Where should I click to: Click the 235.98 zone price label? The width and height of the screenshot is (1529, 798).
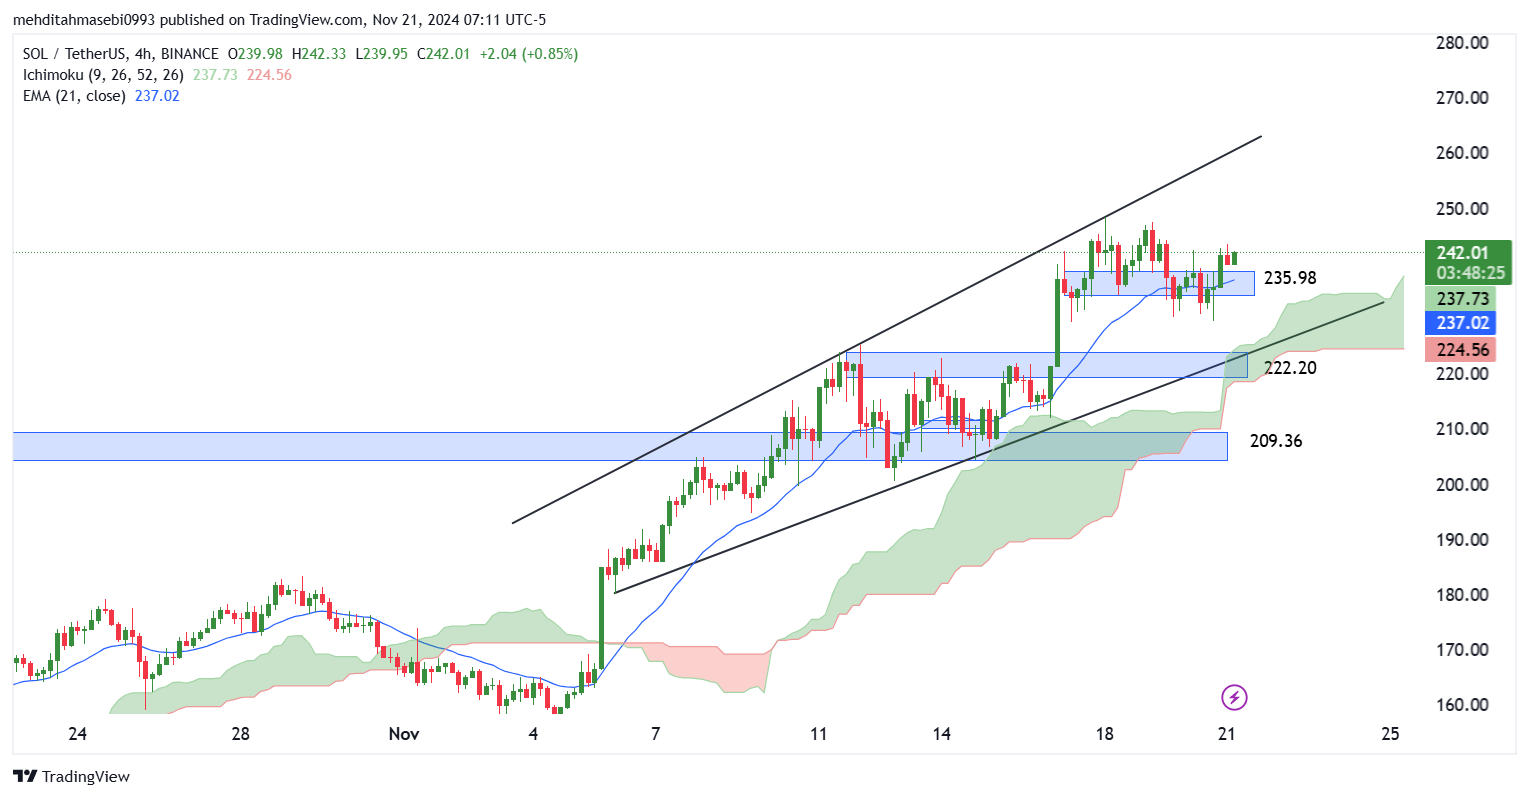tap(1290, 278)
